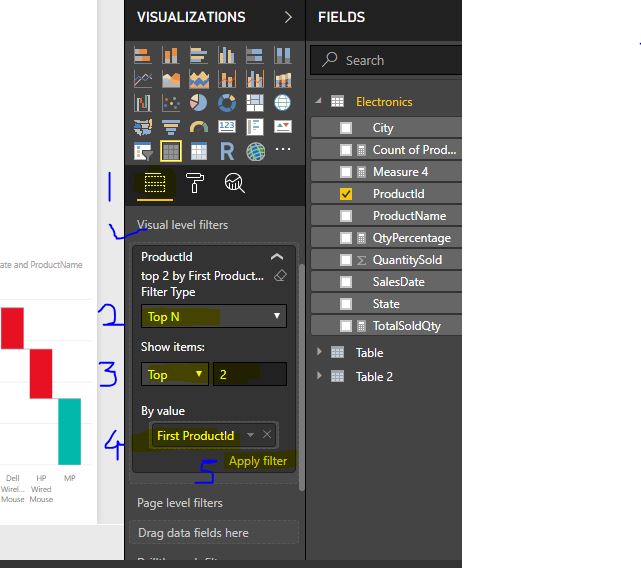
Task: Collapse the Visualizations pane with chevron
Action: (x=288, y=17)
